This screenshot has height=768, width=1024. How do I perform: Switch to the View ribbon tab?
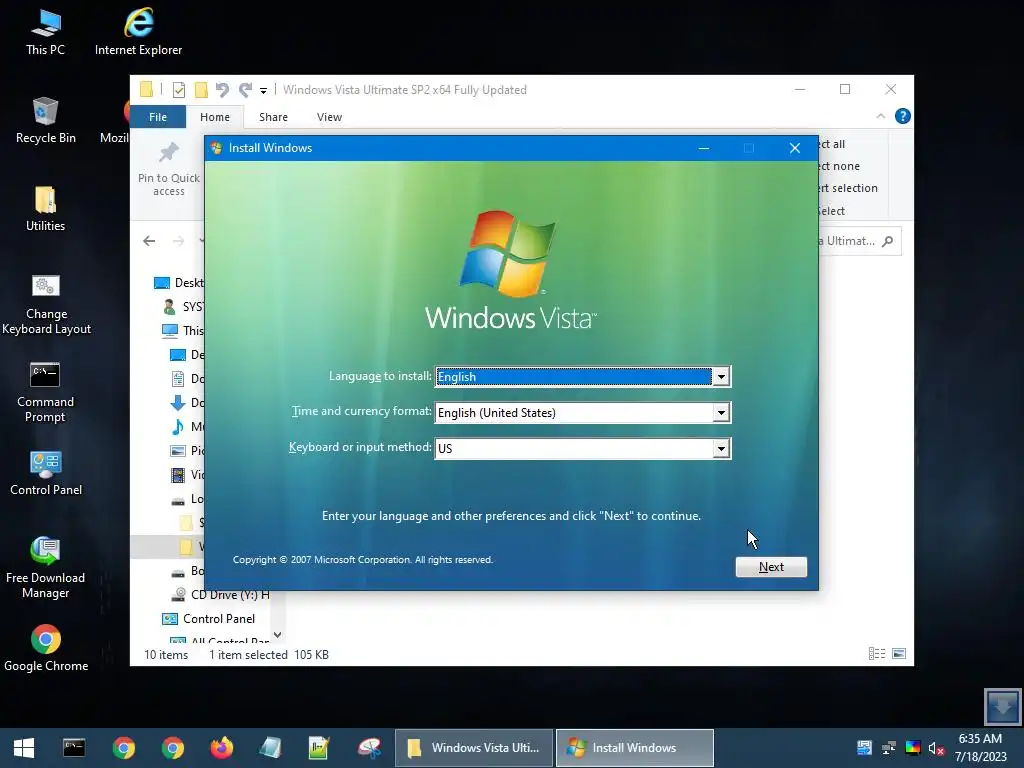tap(329, 117)
